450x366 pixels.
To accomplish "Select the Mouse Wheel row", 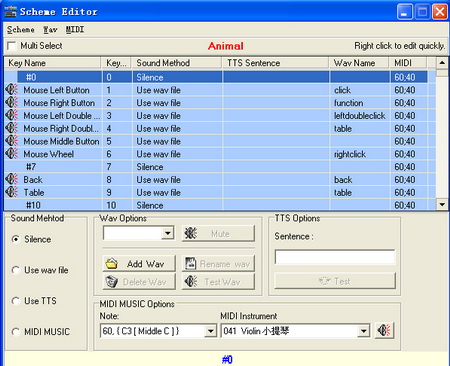I will click(220, 154).
